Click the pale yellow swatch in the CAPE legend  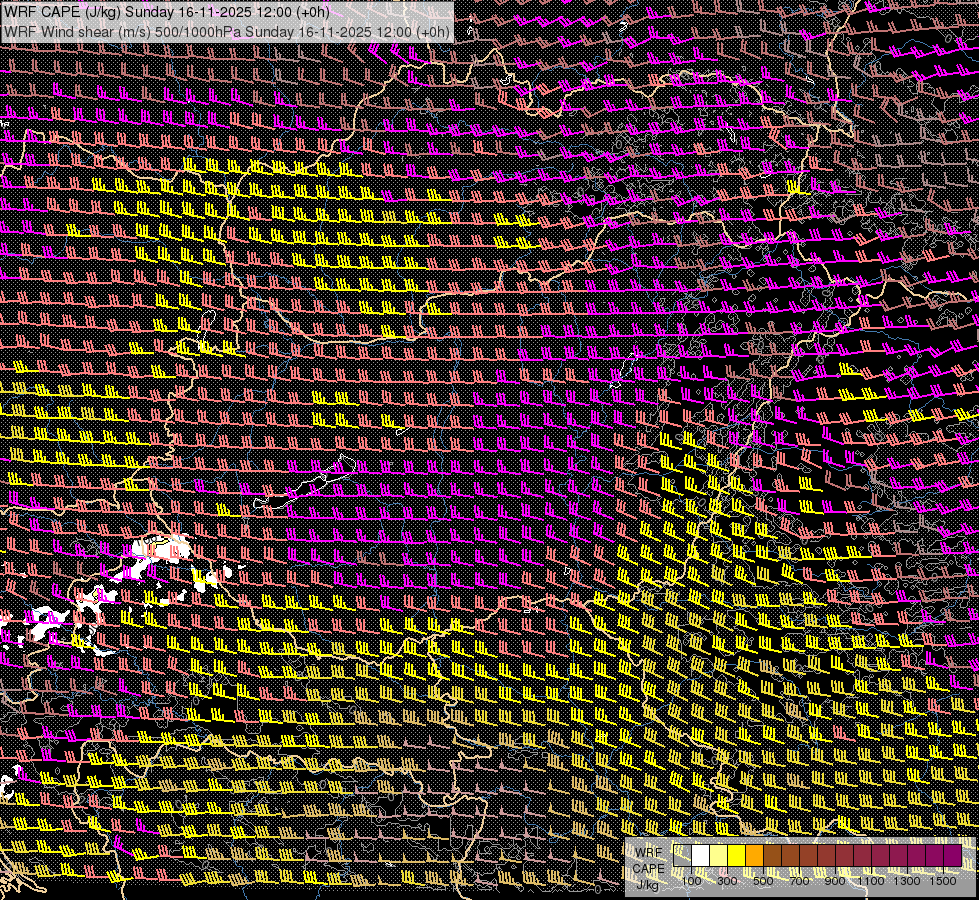[x=719, y=856]
